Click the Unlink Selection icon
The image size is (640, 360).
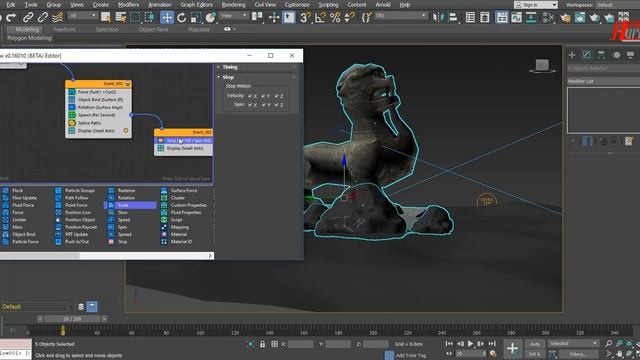[x=42, y=18]
